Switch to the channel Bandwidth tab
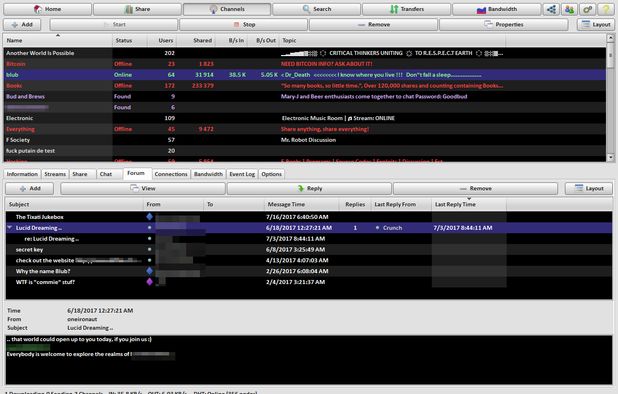This screenshot has width=618, height=394. click(x=208, y=174)
